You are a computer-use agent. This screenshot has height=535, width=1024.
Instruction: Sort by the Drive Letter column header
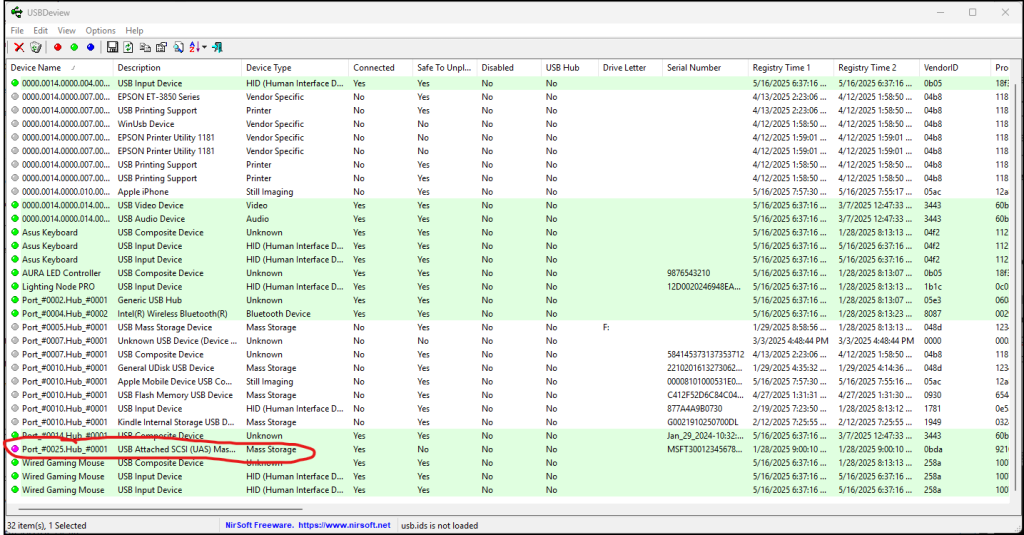631,68
